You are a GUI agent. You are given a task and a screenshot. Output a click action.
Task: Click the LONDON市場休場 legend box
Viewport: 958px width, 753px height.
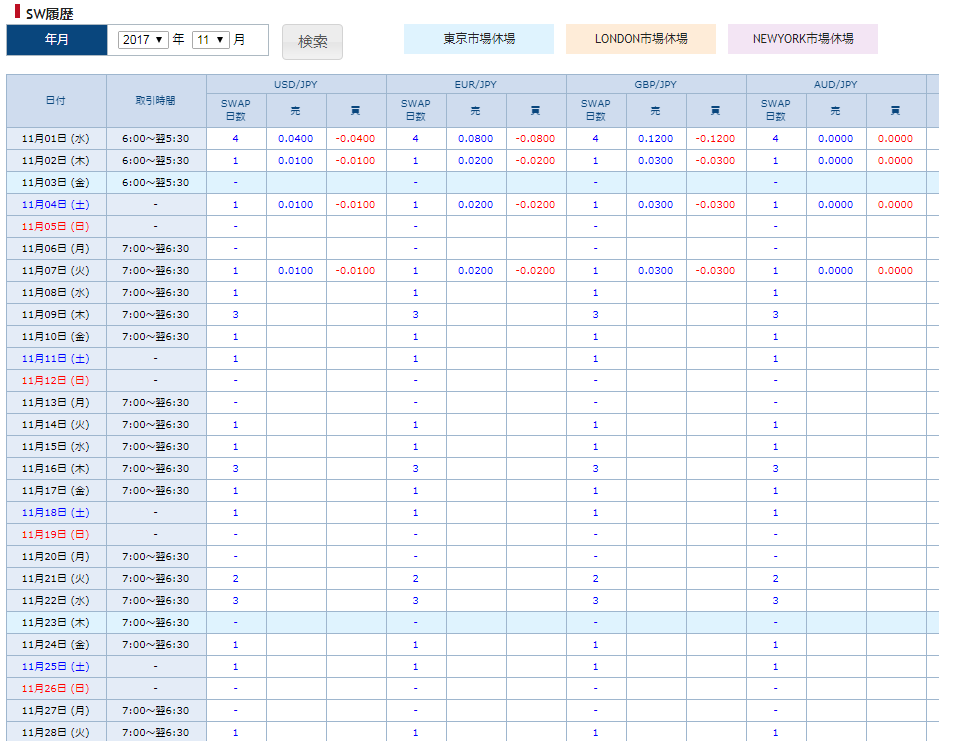641,39
